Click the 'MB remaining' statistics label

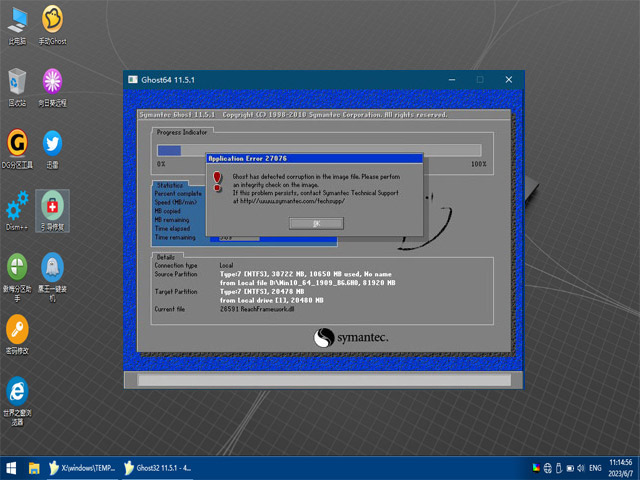click(172, 220)
